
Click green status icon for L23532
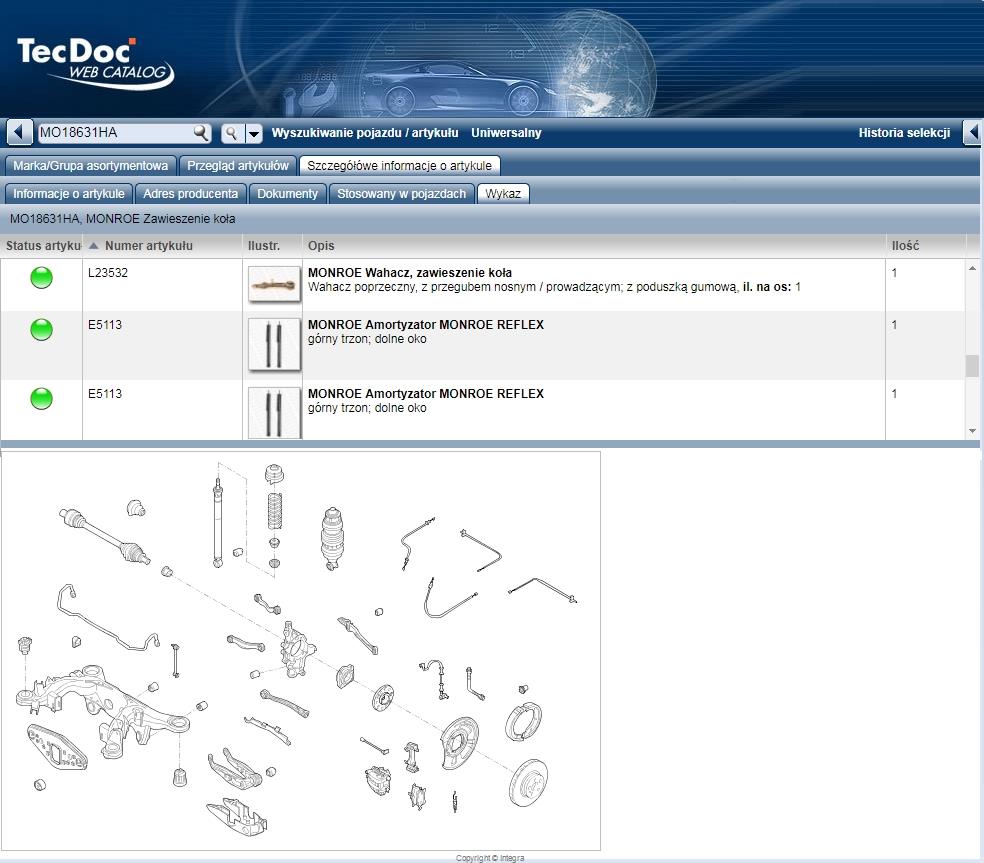pyautogui.click(x=41, y=277)
